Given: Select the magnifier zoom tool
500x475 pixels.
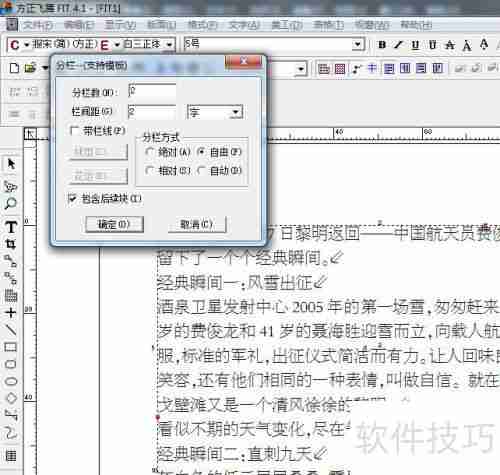Looking at the screenshot, I should tap(11, 203).
